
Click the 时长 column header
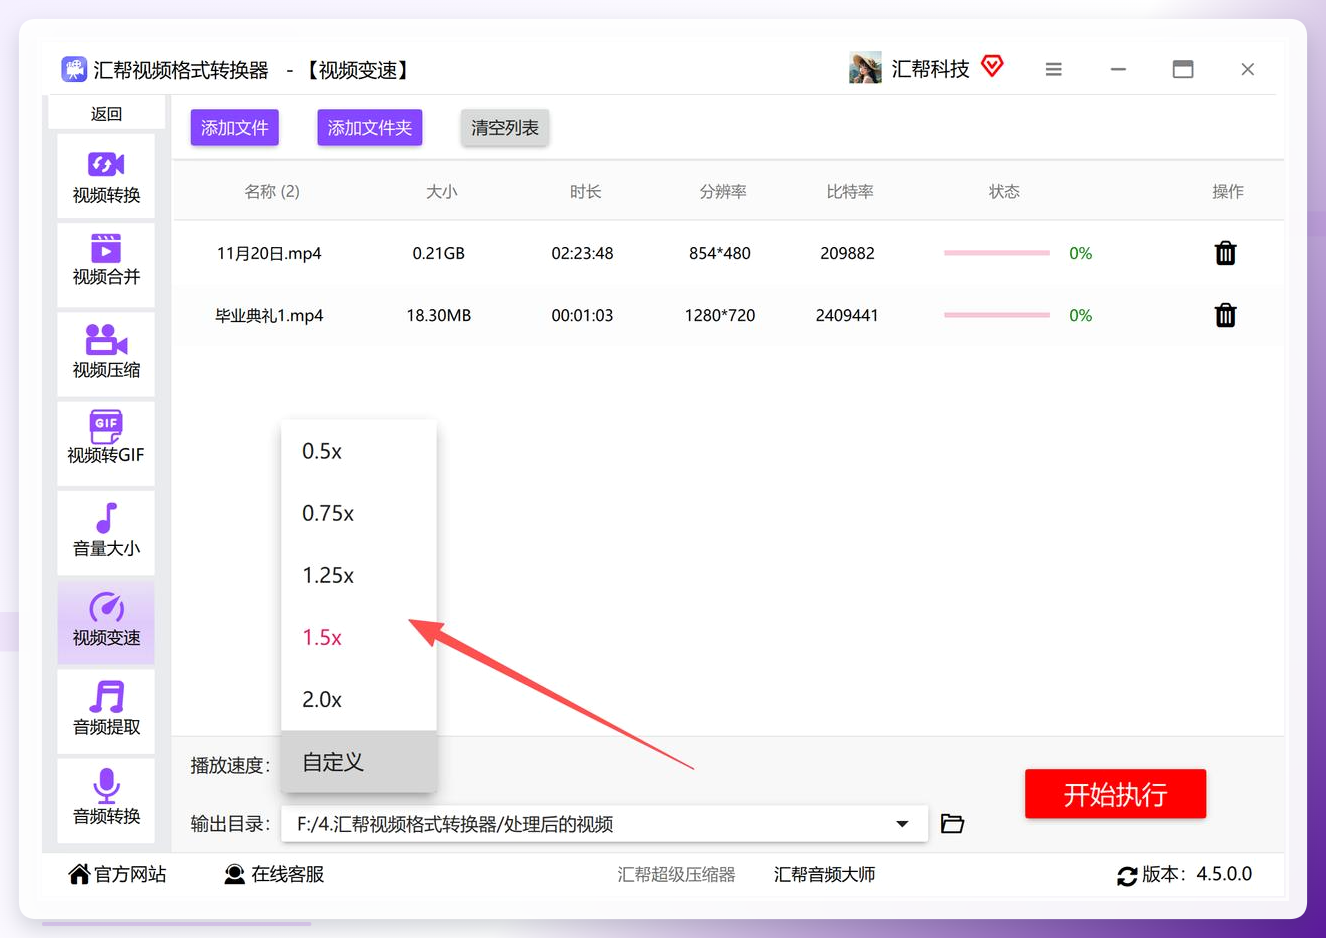click(586, 191)
